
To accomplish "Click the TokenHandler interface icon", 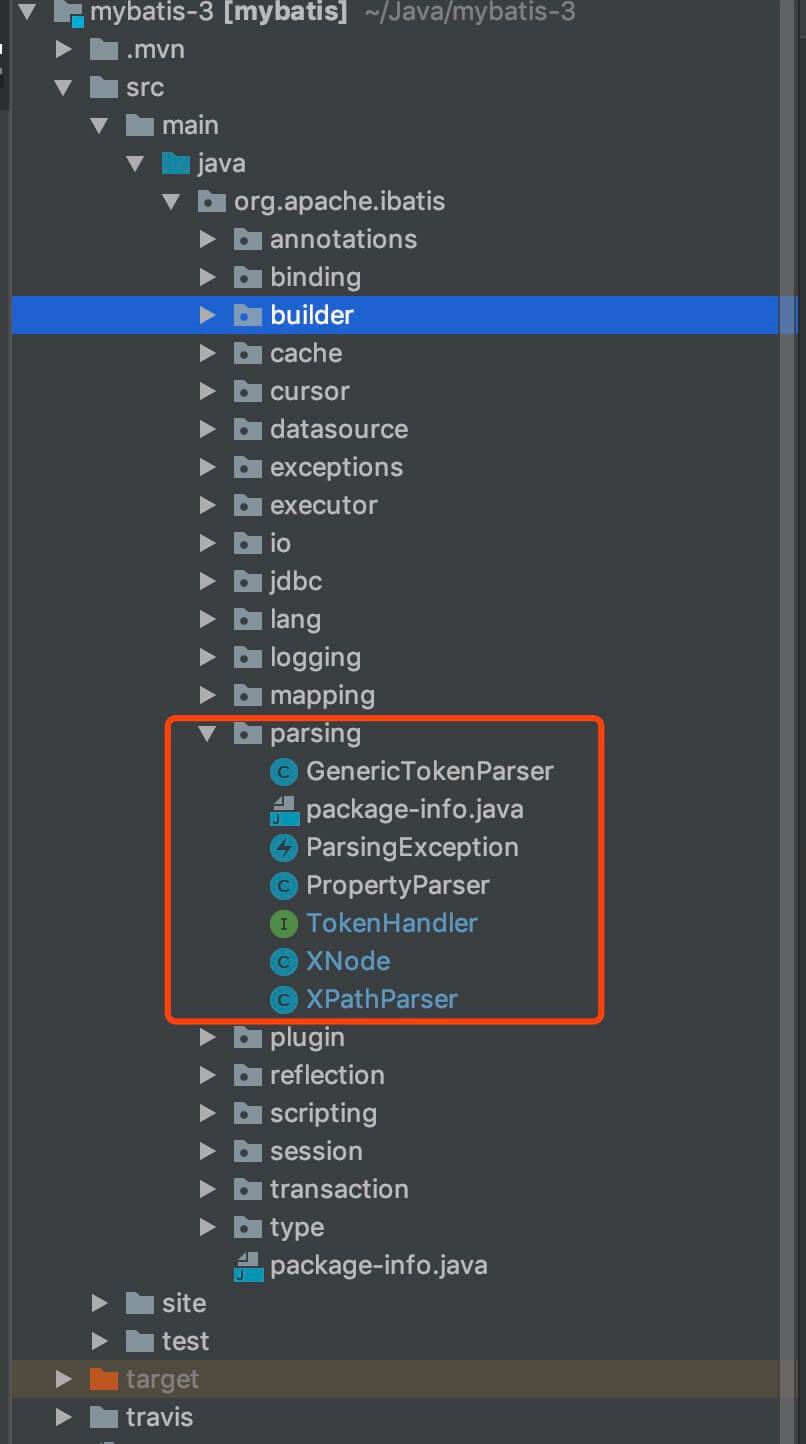I will pyautogui.click(x=284, y=923).
